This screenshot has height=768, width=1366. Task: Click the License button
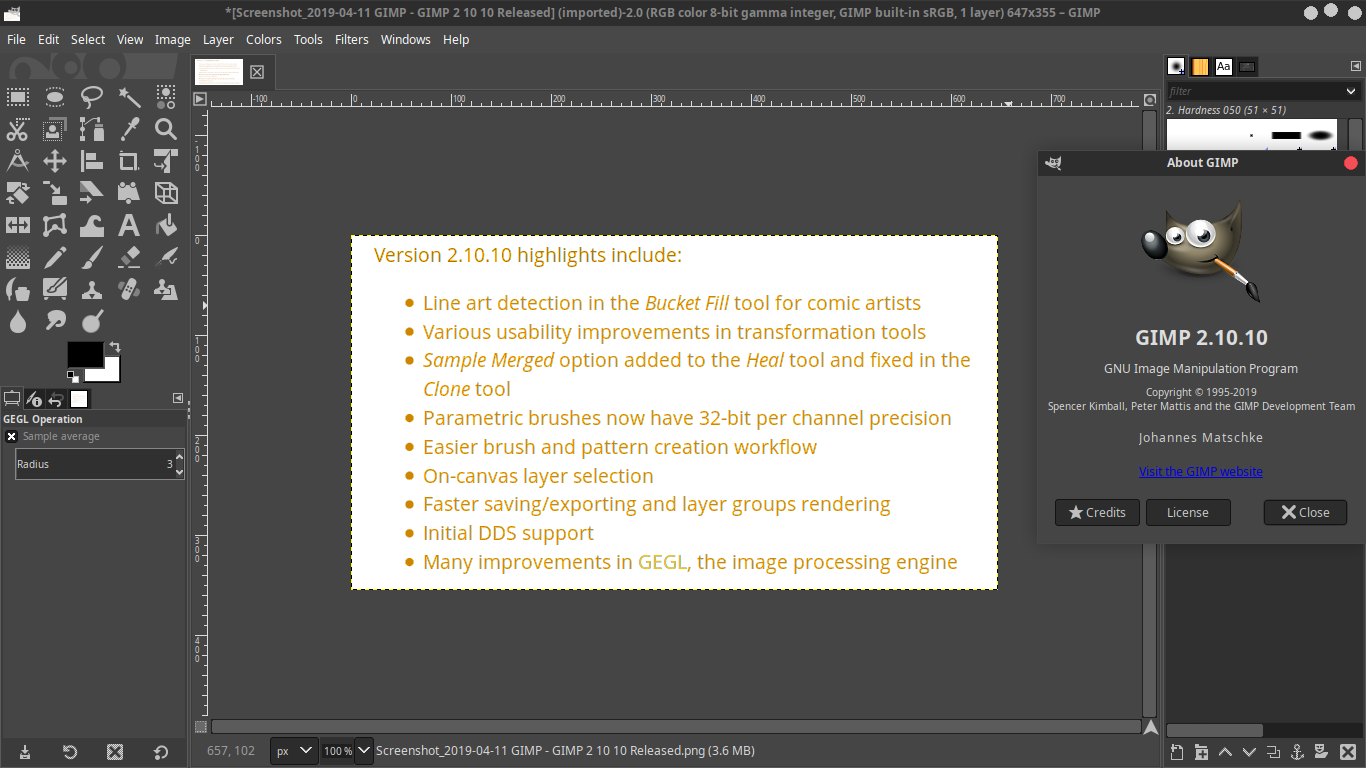(x=1188, y=512)
